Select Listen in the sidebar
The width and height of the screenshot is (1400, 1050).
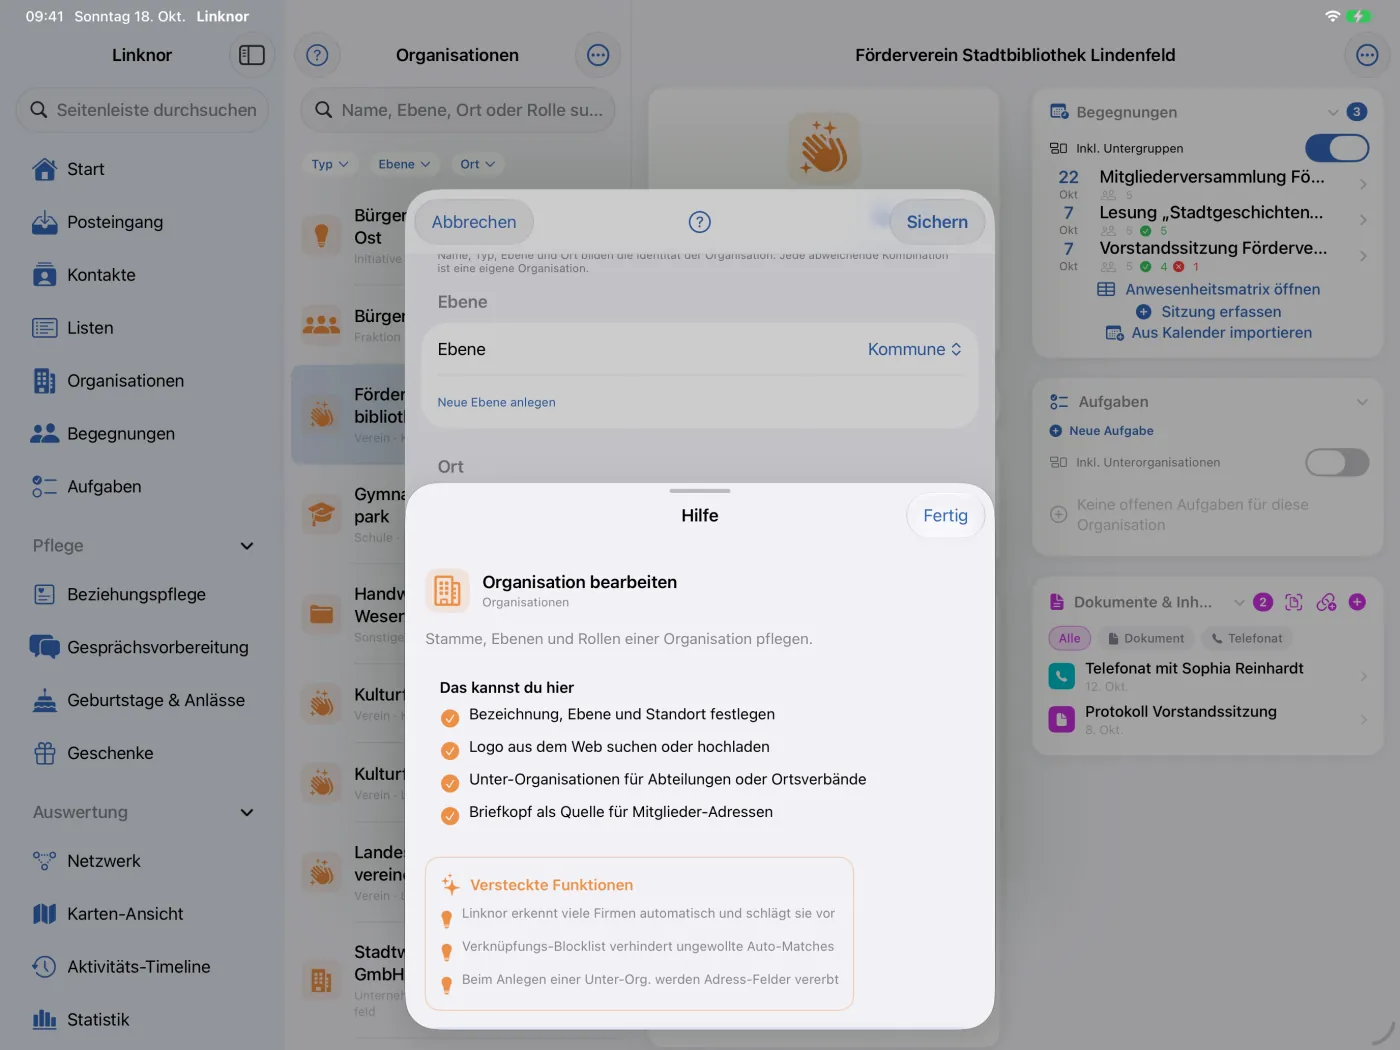coord(142,328)
